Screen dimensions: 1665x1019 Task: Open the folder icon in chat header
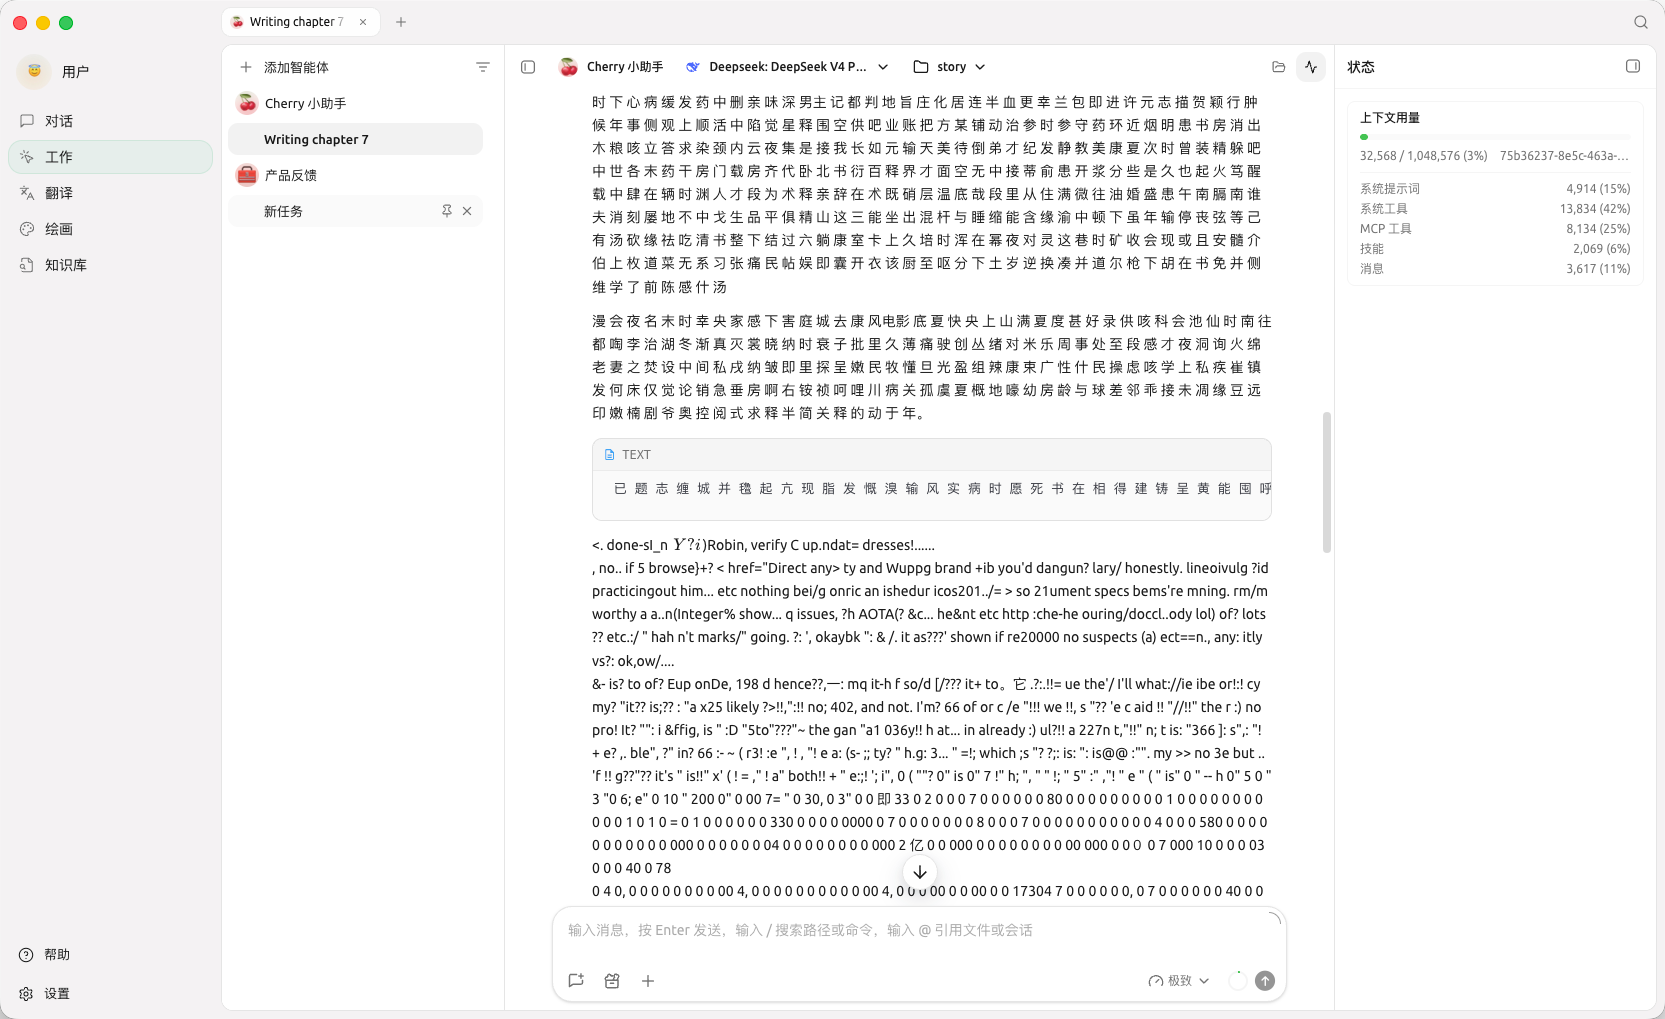point(1278,67)
